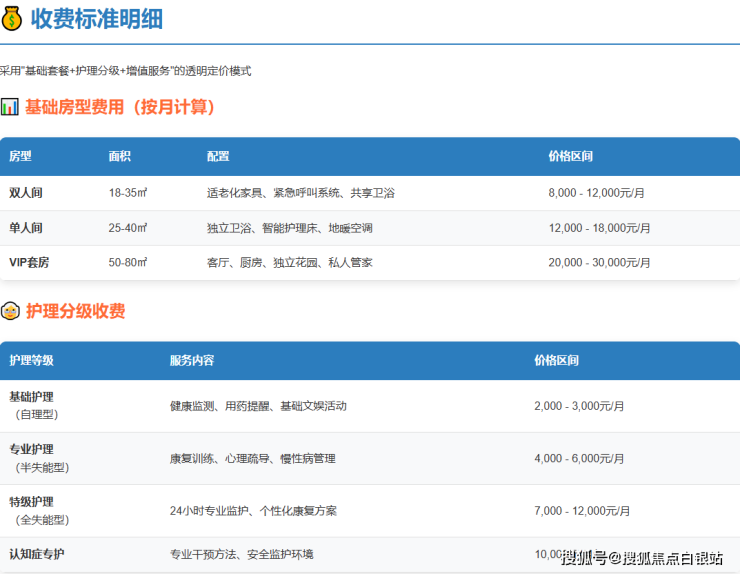The image size is (740, 574).
Task: Click the 服务内容 column header
Action: pyautogui.click(x=192, y=360)
